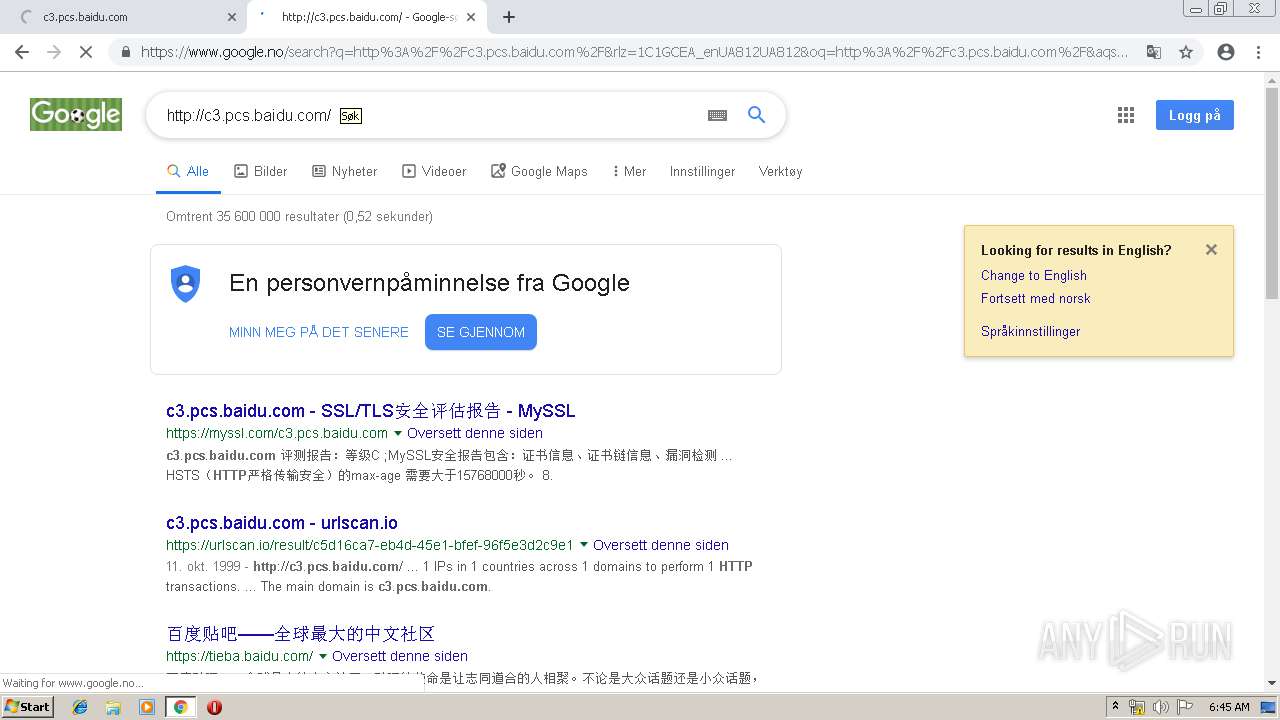Click the browser address bar URL
Image resolution: width=1280 pixels, height=720 pixels.
point(635,52)
